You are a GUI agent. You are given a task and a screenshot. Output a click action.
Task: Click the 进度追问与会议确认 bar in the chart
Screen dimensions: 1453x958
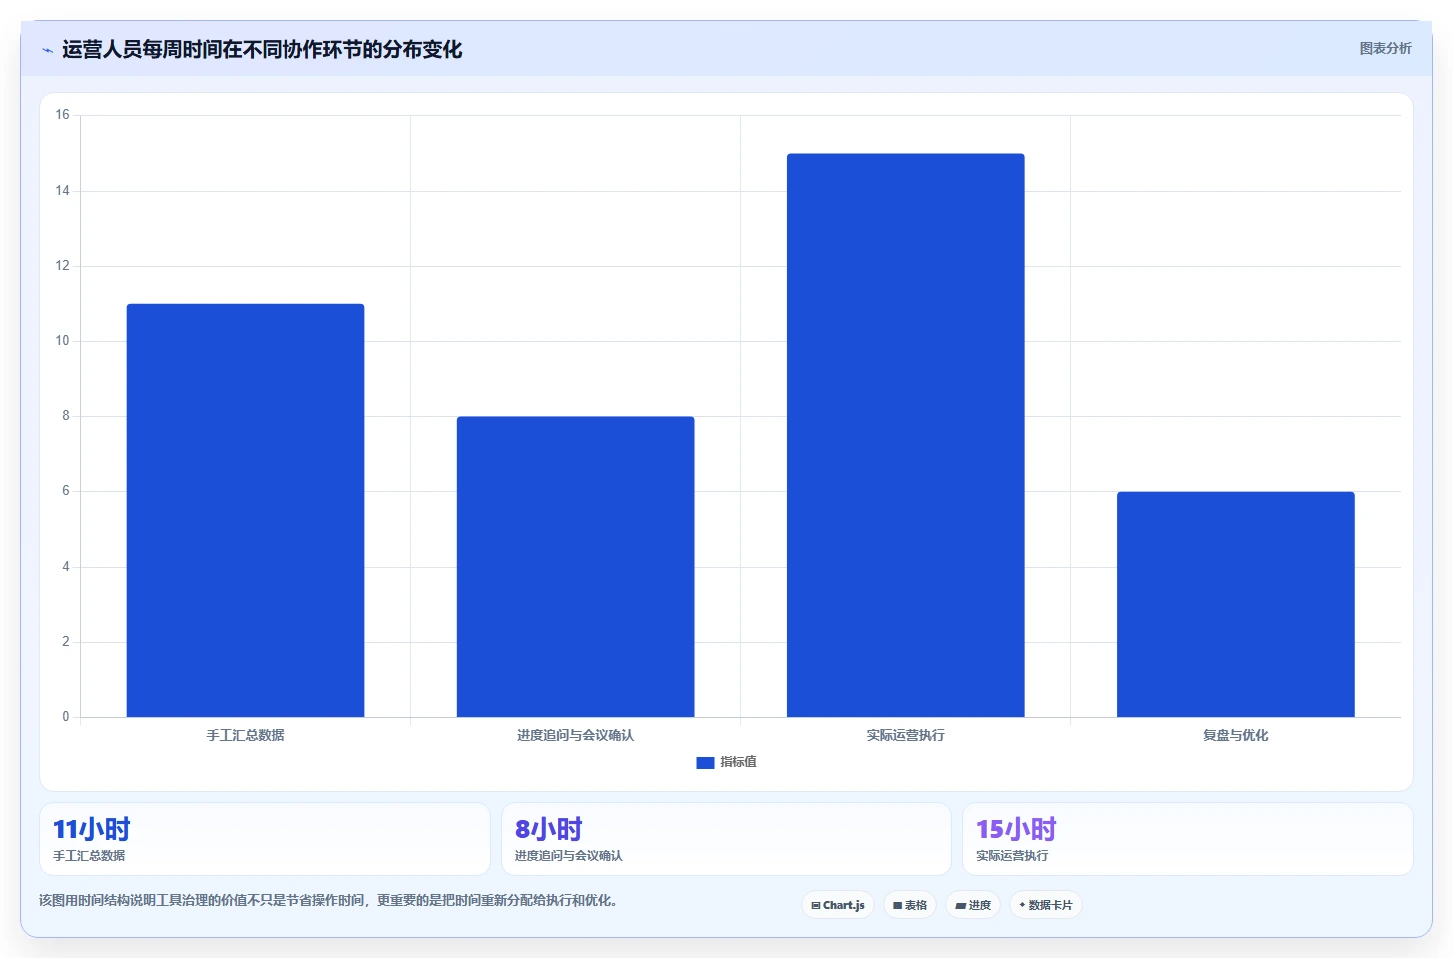pos(575,566)
